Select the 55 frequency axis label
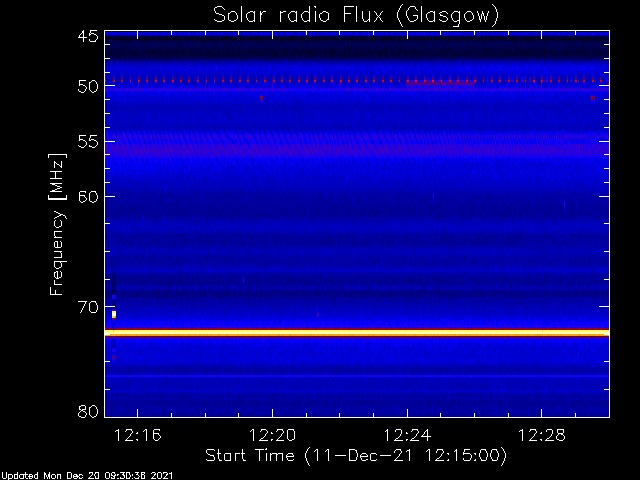Image resolution: width=640 pixels, height=480 pixels. [x=88, y=142]
